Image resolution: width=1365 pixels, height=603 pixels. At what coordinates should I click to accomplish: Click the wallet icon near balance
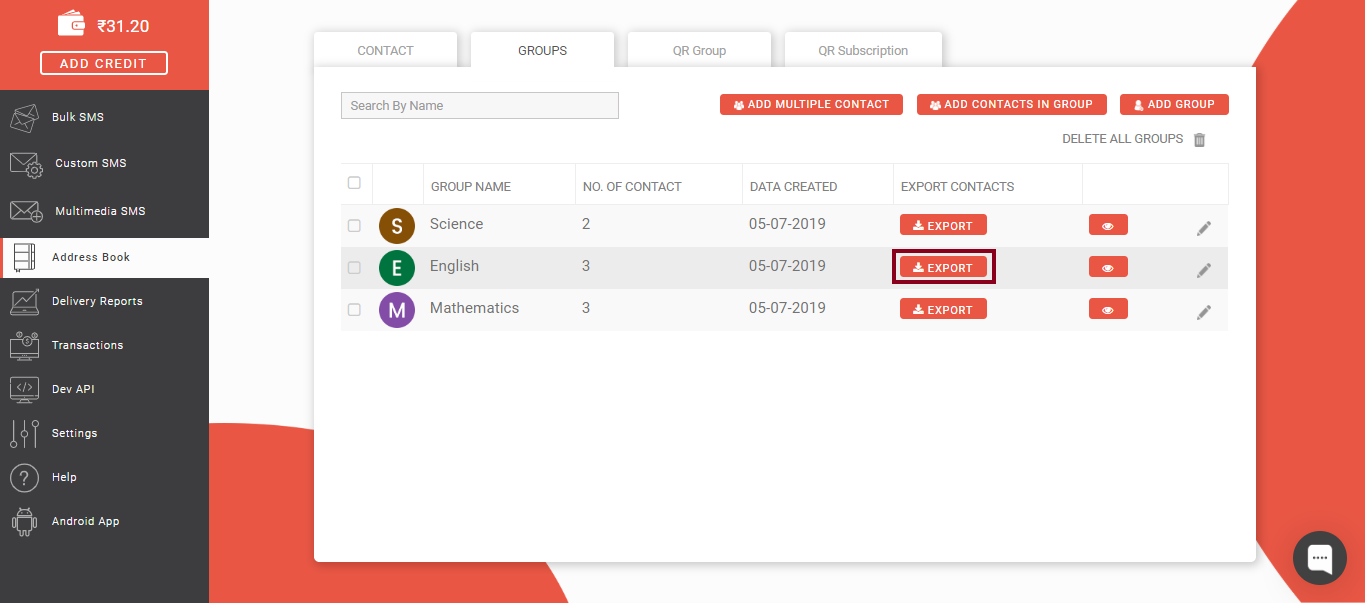(x=71, y=24)
